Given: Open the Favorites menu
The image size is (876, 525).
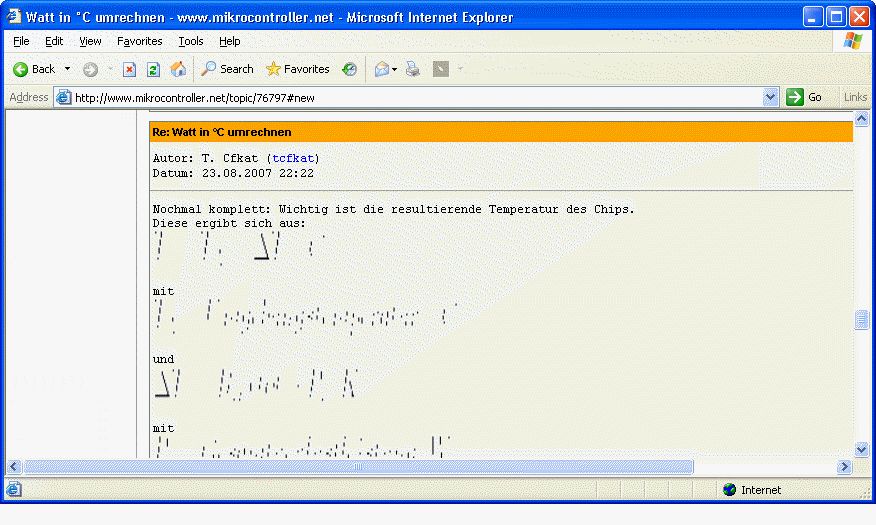Looking at the screenshot, I should pyautogui.click(x=140, y=41).
